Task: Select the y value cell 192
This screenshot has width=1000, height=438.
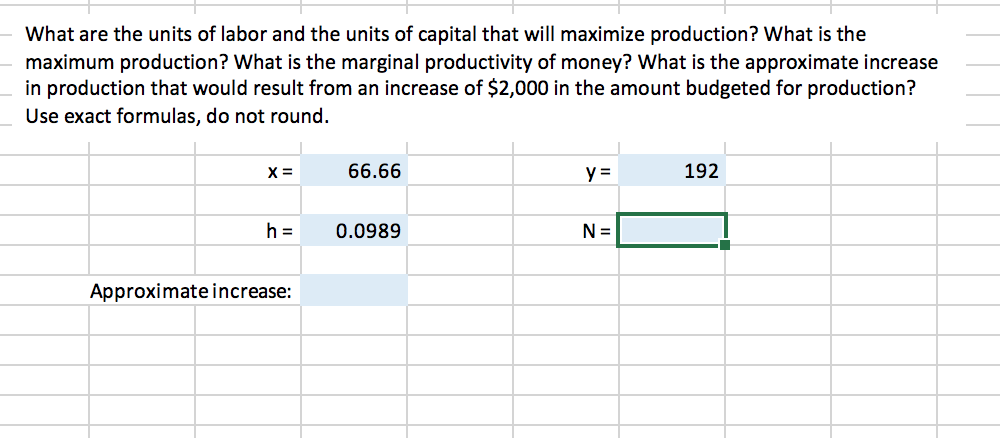Action: click(x=671, y=170)
